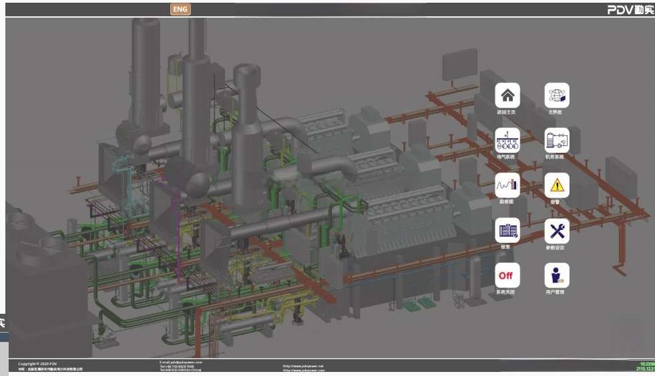Click the red Off system shutdown icon
This screenshot has width=656, height=377.
pyautogui.click(x=507, y=275)
